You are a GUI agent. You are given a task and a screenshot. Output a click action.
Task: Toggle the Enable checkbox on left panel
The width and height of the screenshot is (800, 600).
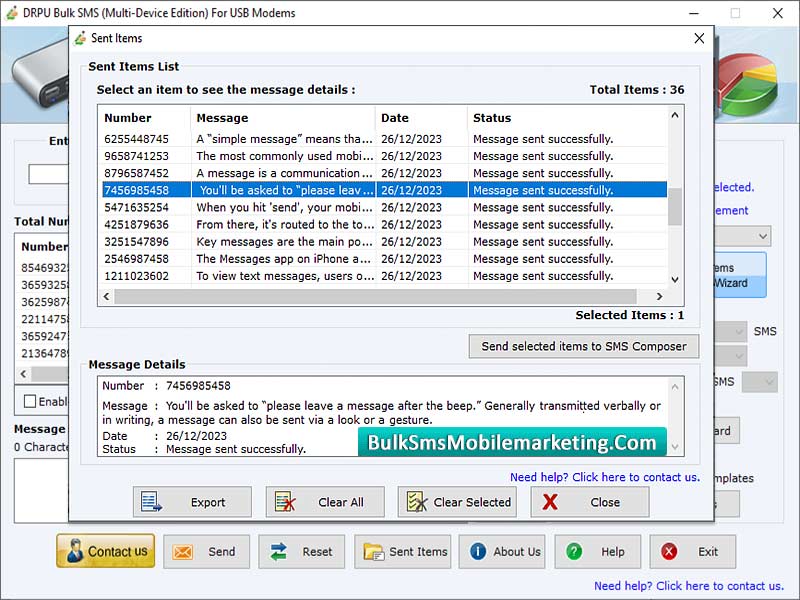[x=30, y=401]
